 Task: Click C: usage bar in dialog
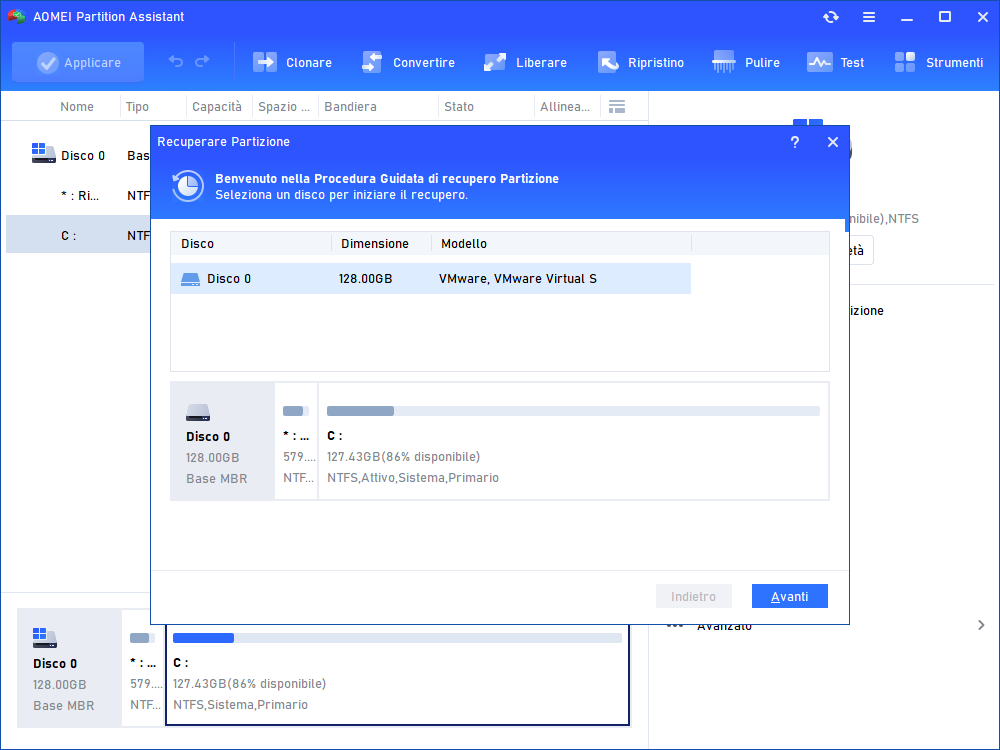573,411
